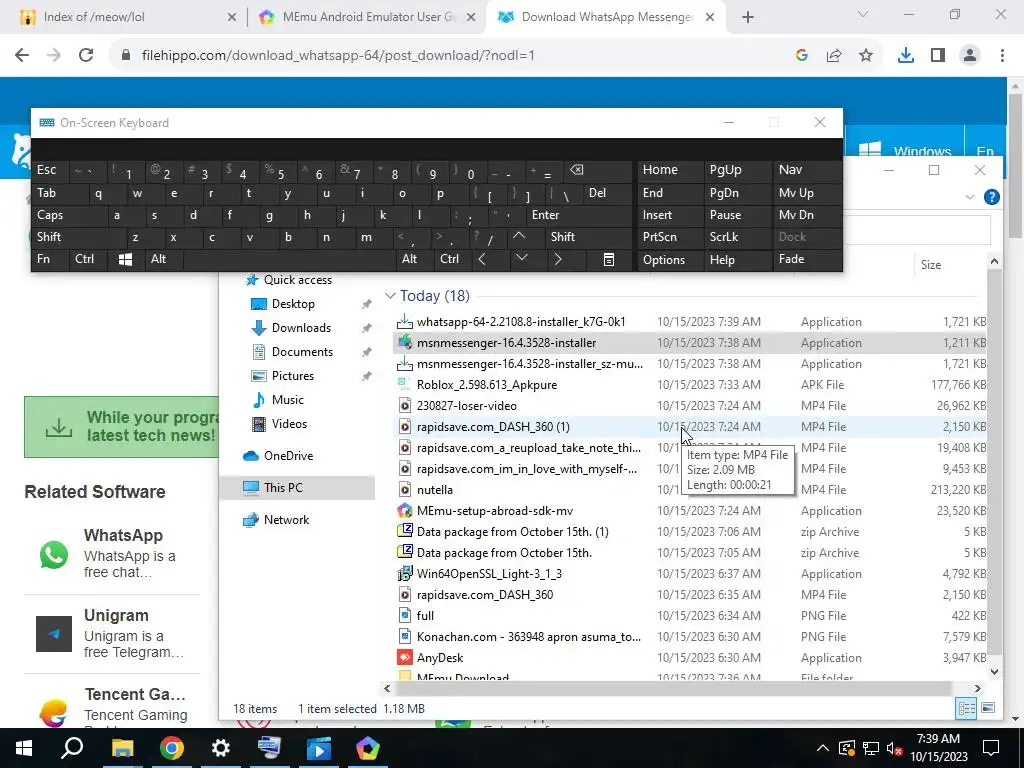Screen dimensions: 1024x768
Task: Select the Download WhatsApp Messenger tab
Action: click(x=606, y=17)
